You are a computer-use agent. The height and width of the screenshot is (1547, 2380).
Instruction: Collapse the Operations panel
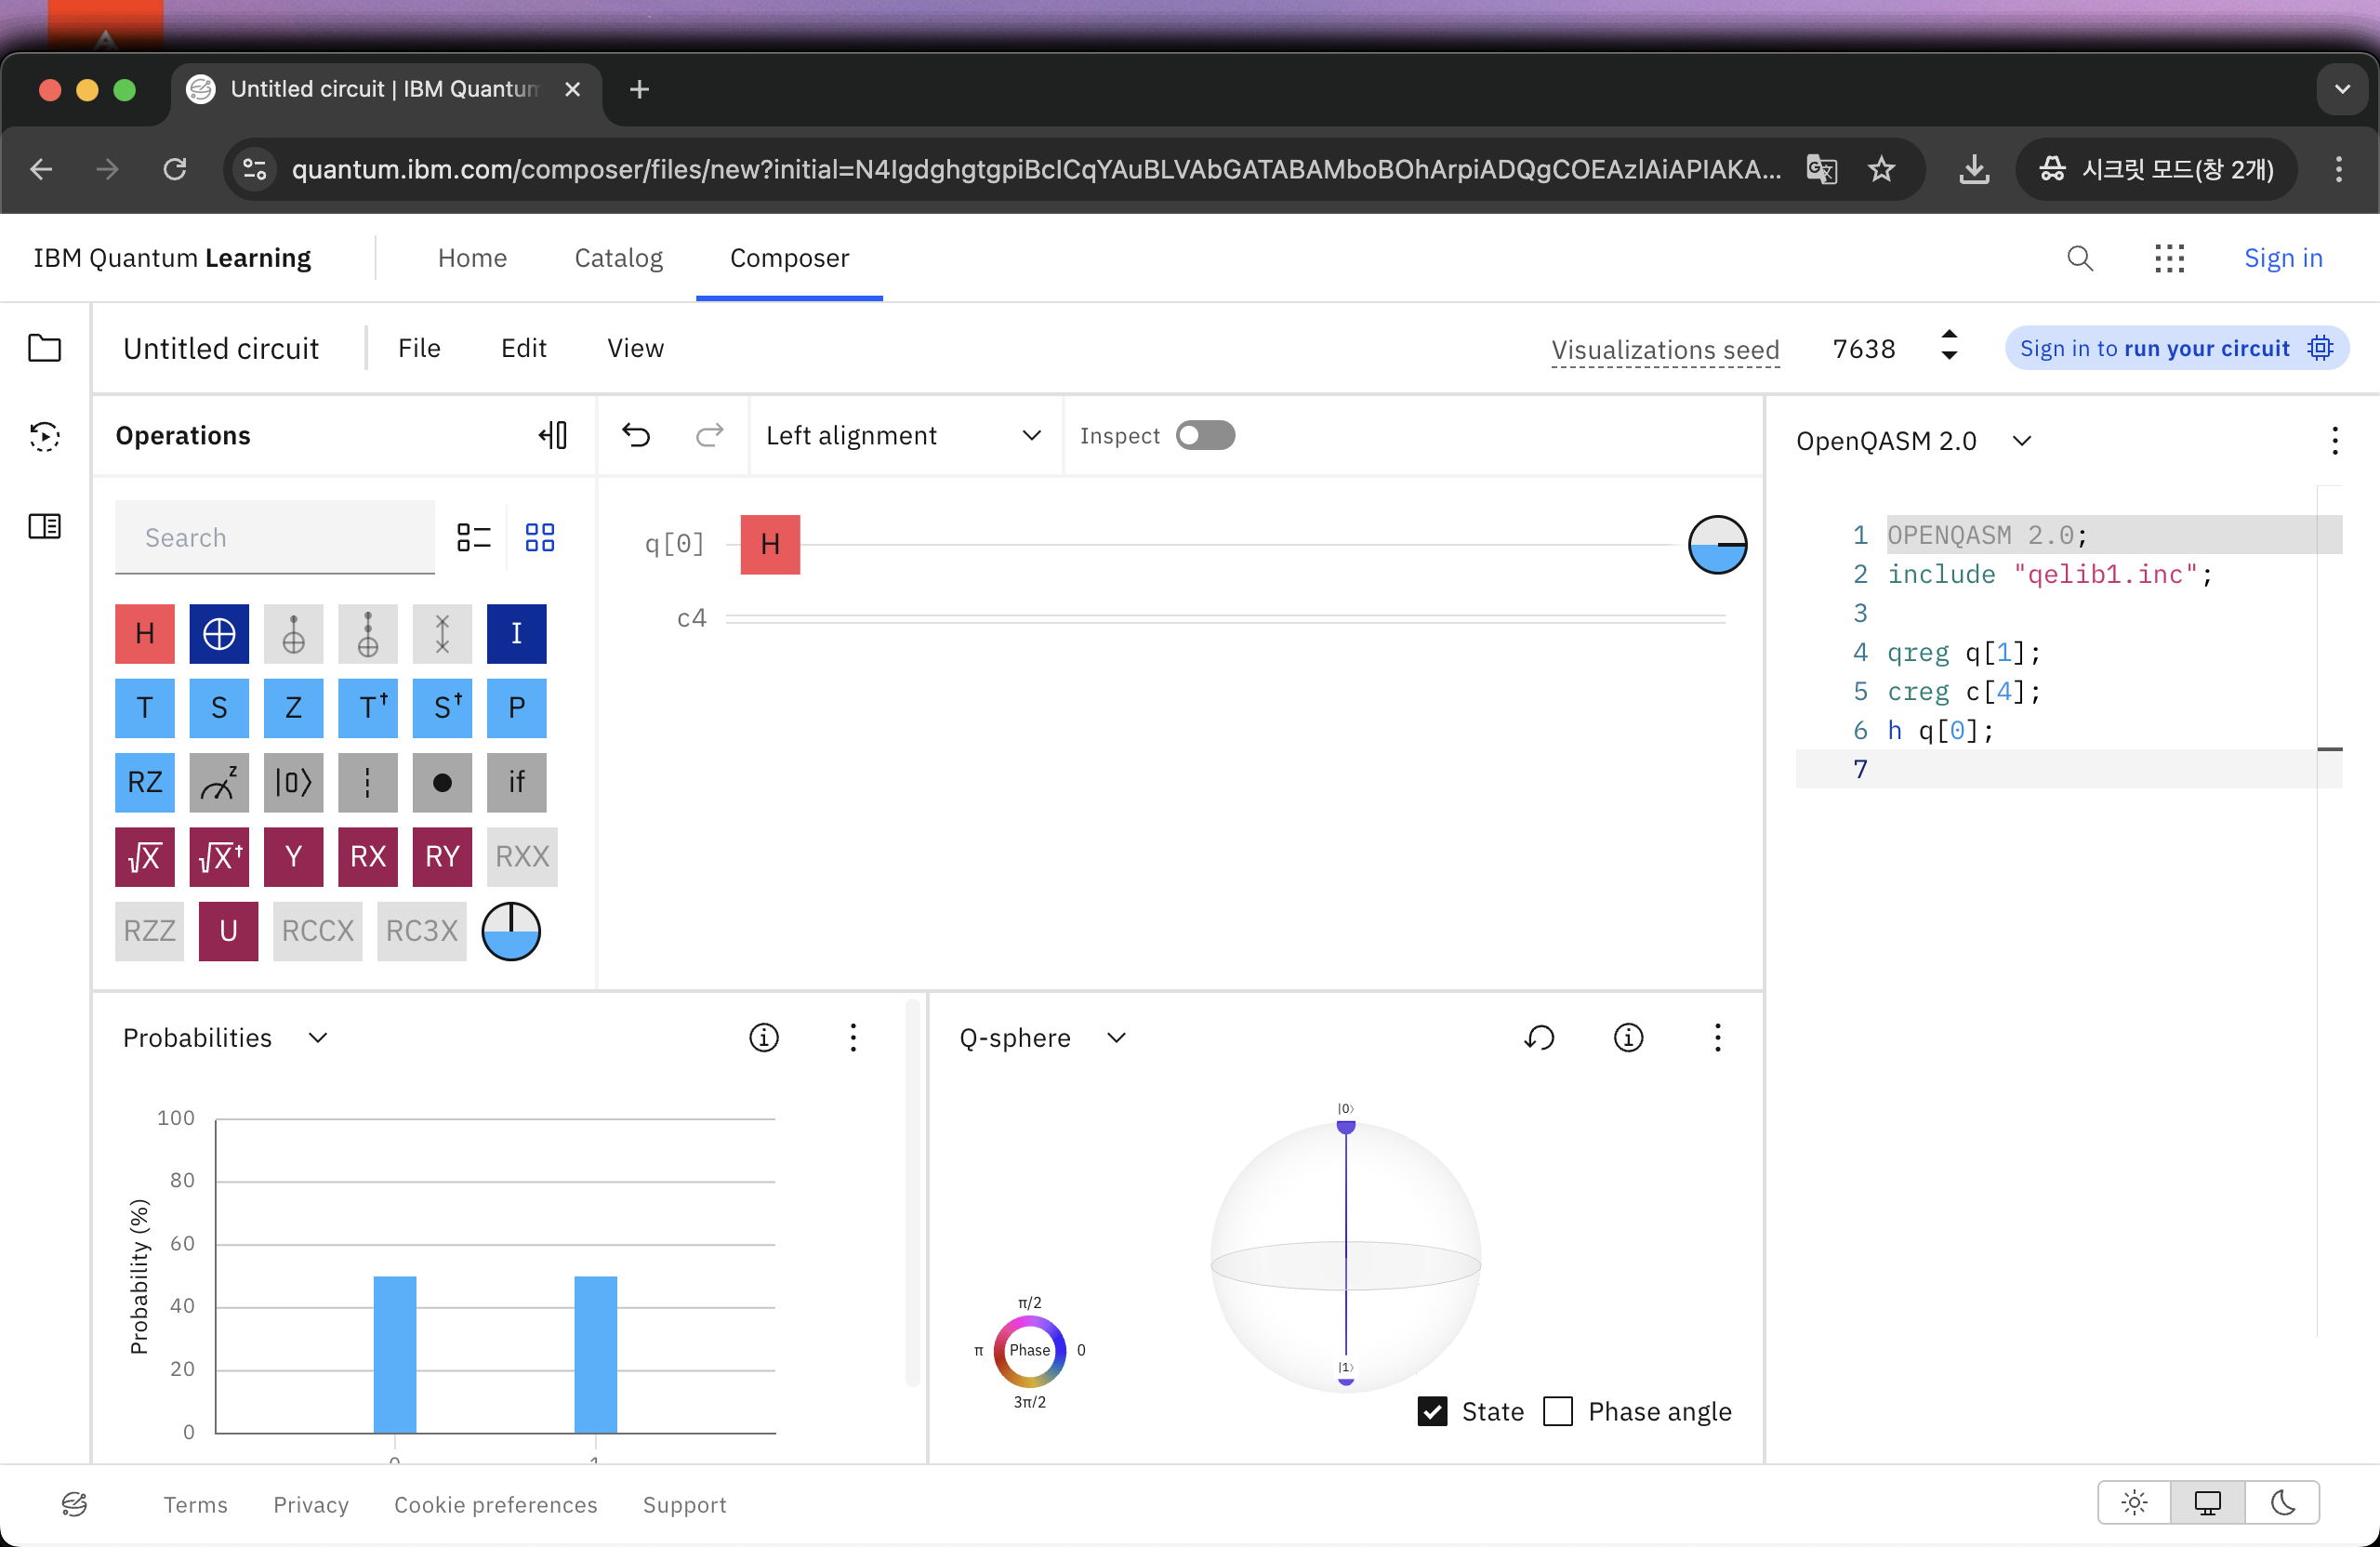553,435
